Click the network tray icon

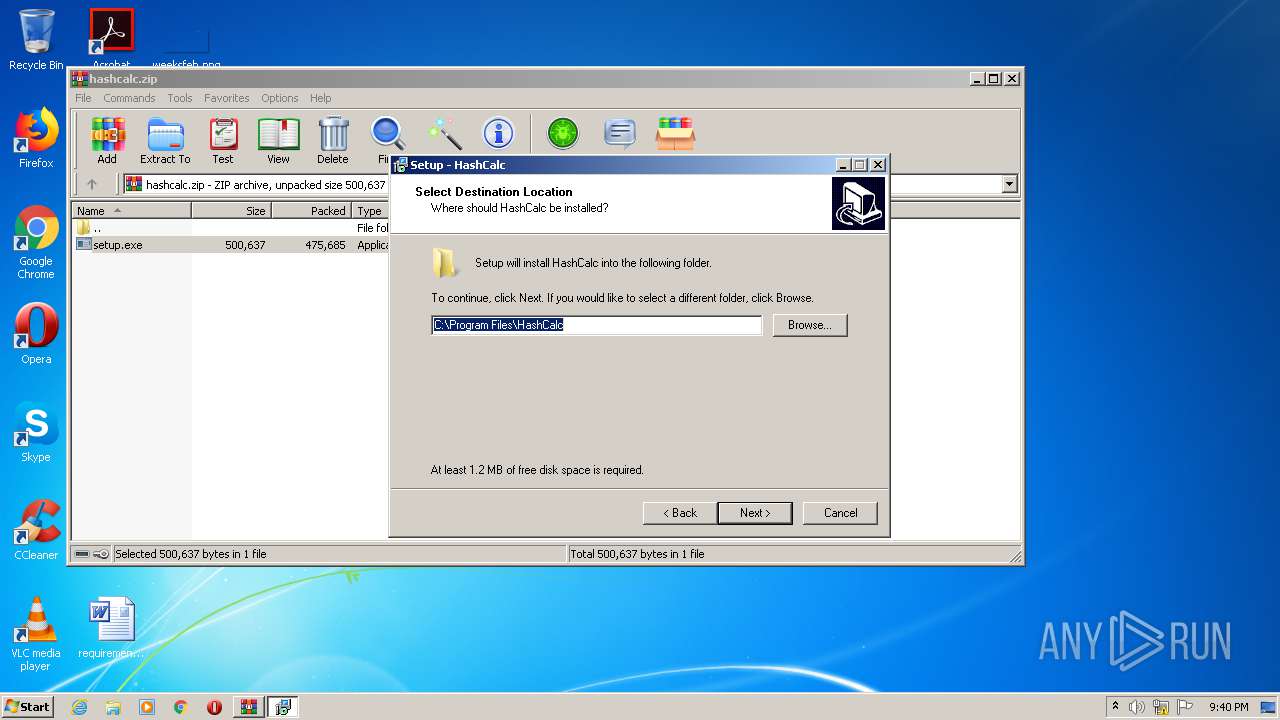click(1161, 707)
